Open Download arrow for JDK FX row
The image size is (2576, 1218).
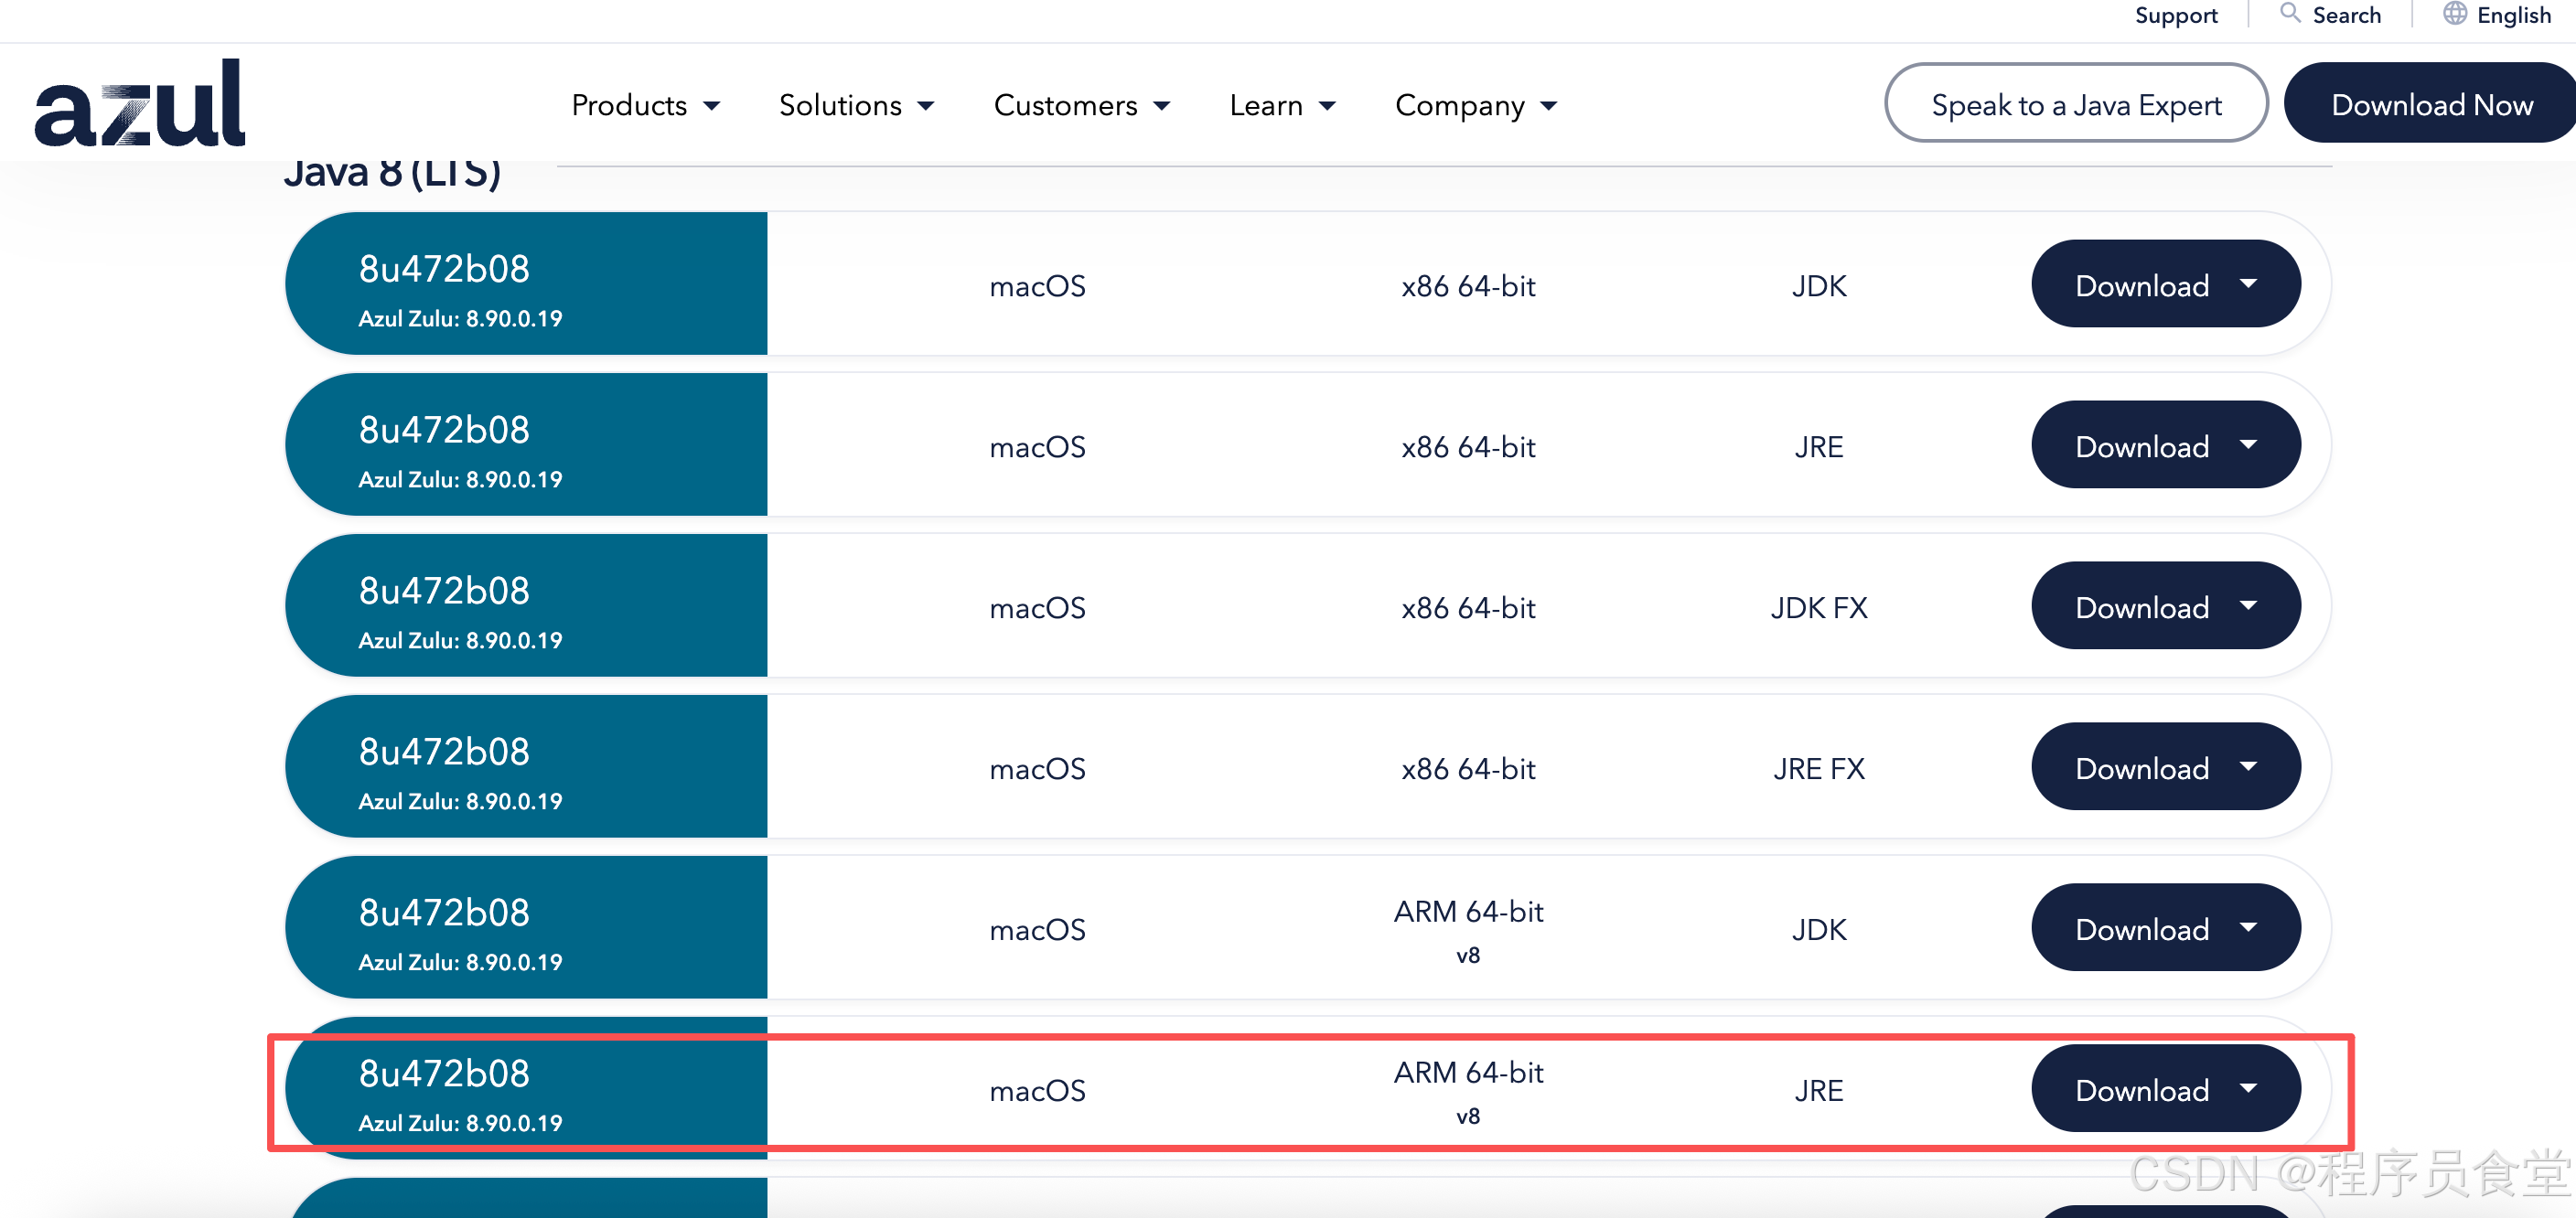click(x=2249, y=606)
